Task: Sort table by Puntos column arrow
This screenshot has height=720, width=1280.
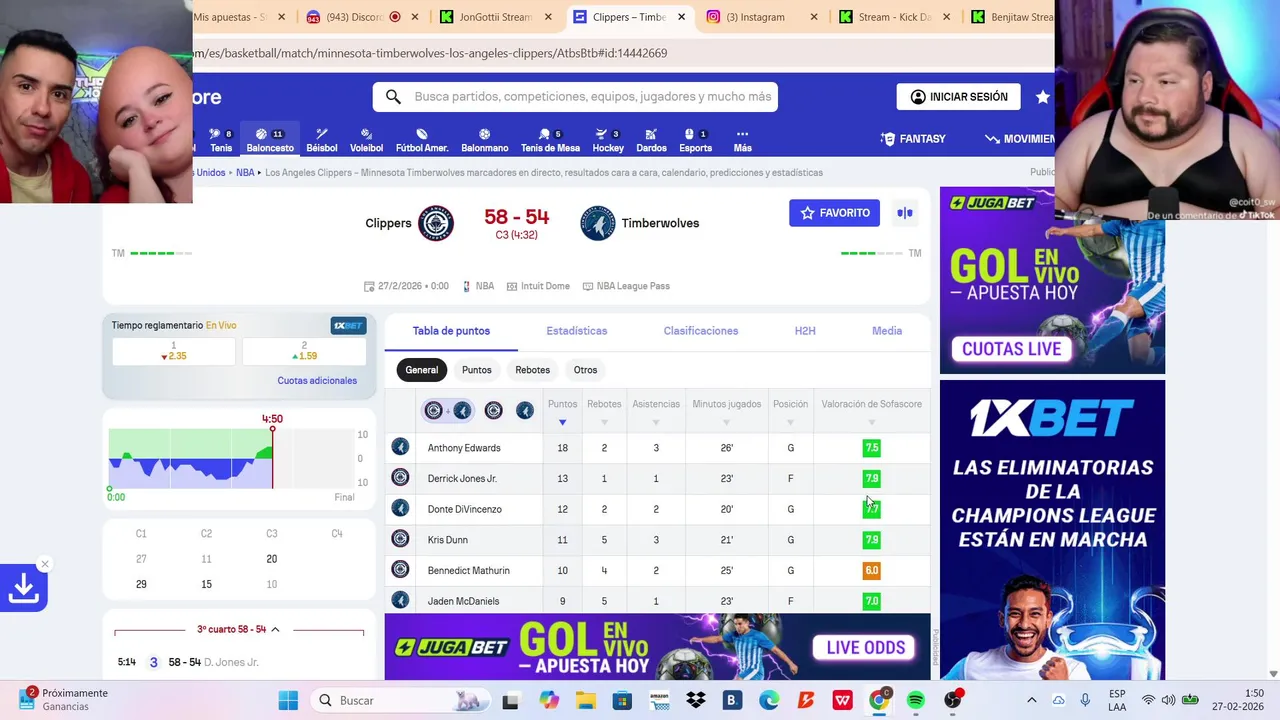Action: (562, 422)
